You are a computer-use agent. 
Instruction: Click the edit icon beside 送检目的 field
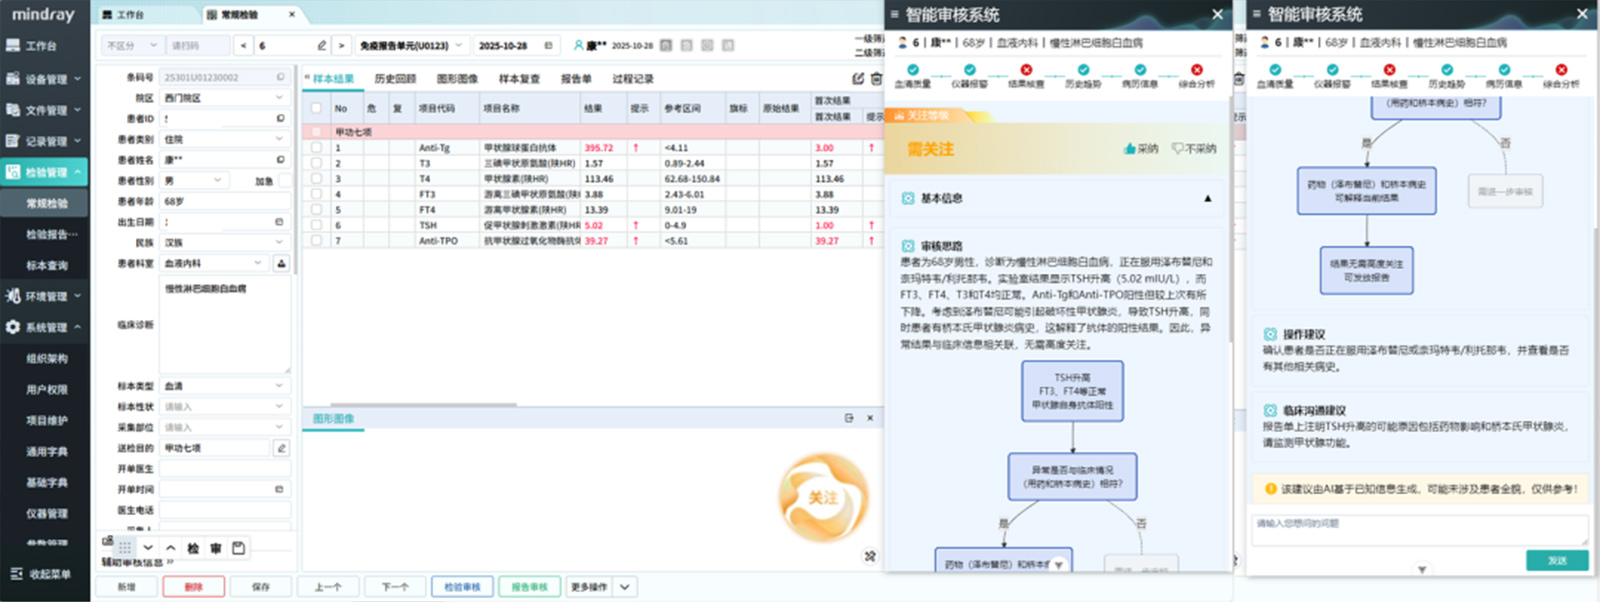pyautogui.click(x=281, y=448)
